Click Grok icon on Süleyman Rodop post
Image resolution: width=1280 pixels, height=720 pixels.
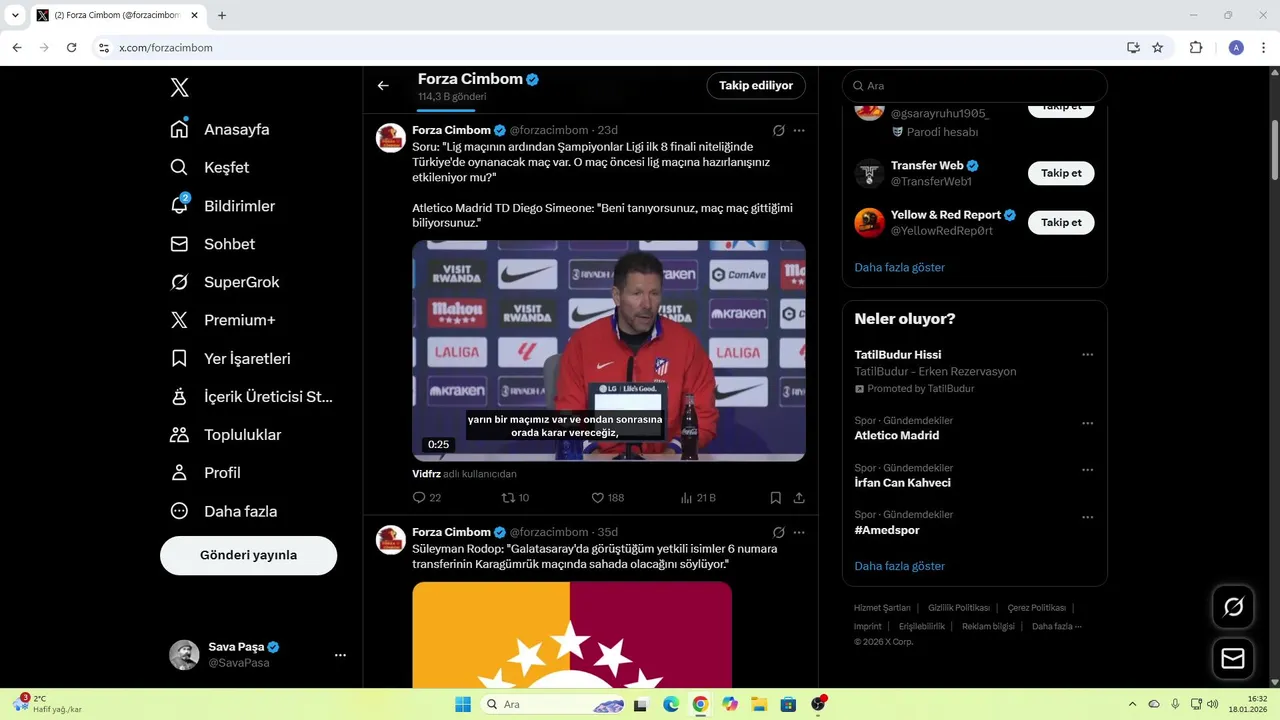(x=778, y=532)
